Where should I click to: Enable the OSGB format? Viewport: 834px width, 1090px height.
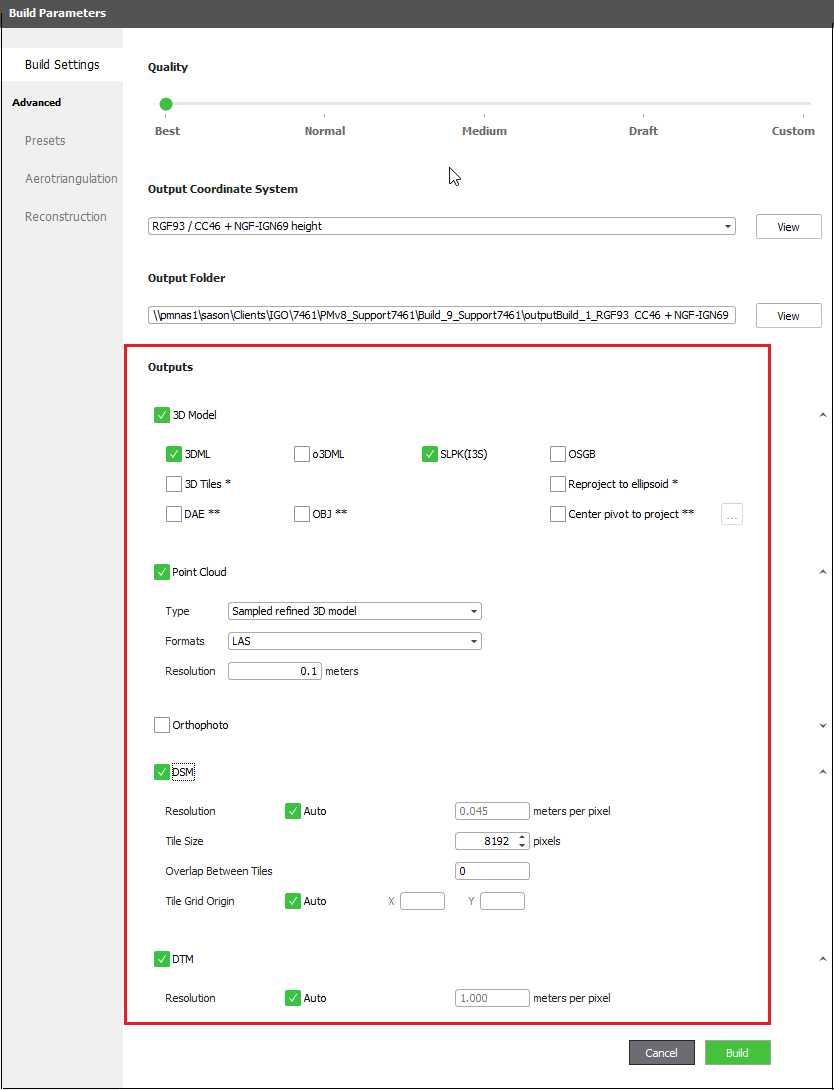tap(557, 454)
